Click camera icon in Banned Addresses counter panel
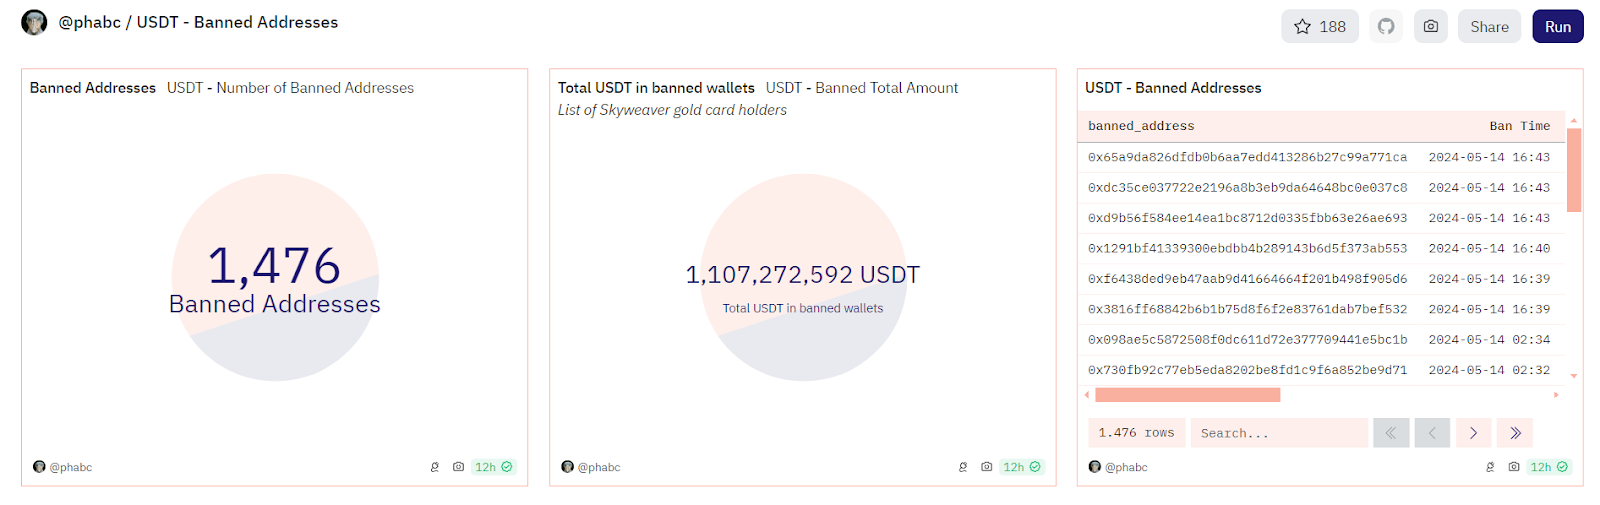 pyautogui.click(x=458, y=467)
